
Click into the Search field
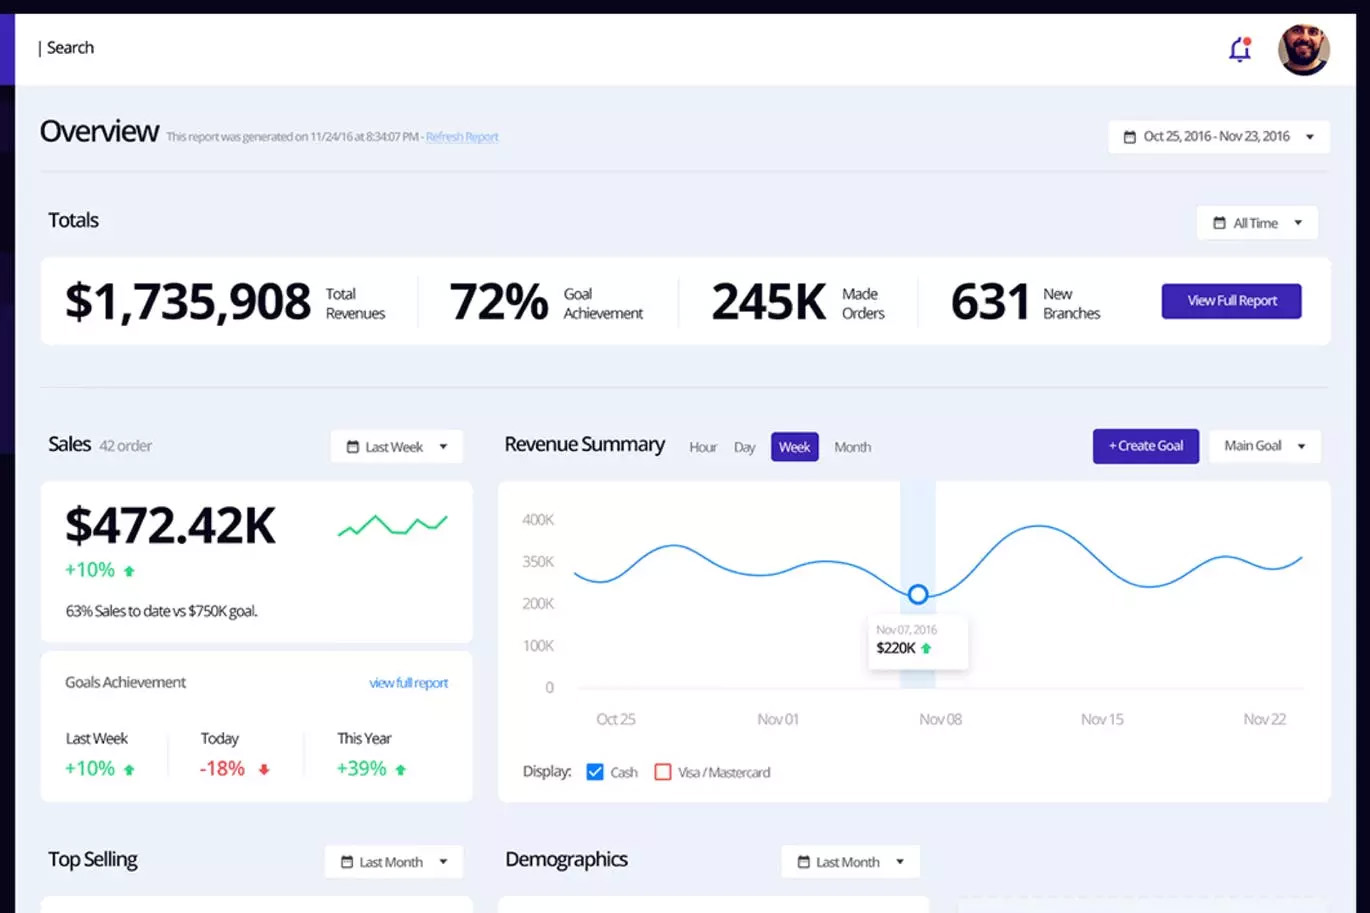pyautogui.click(x=70, y=48)
